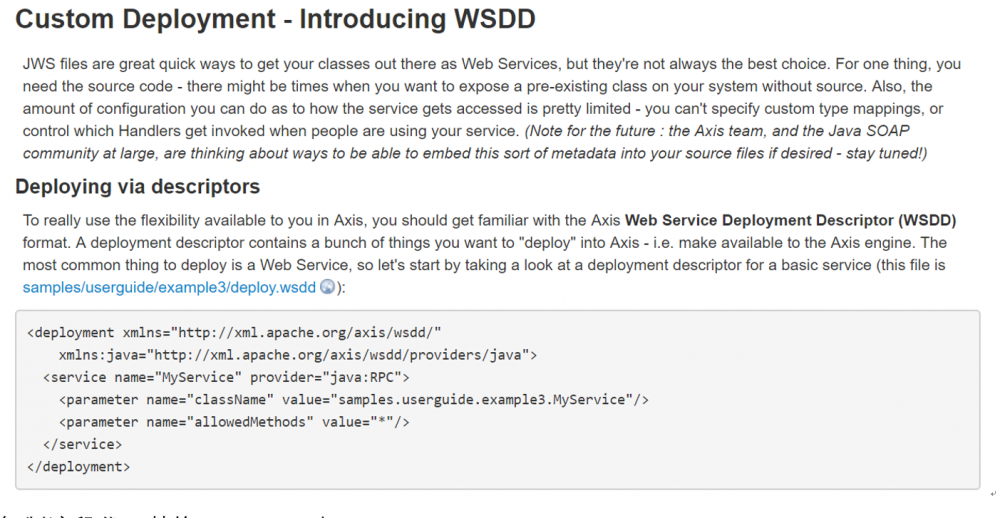Click the Custom Deployment - Introducing WSDD heading

coord(268,21)
